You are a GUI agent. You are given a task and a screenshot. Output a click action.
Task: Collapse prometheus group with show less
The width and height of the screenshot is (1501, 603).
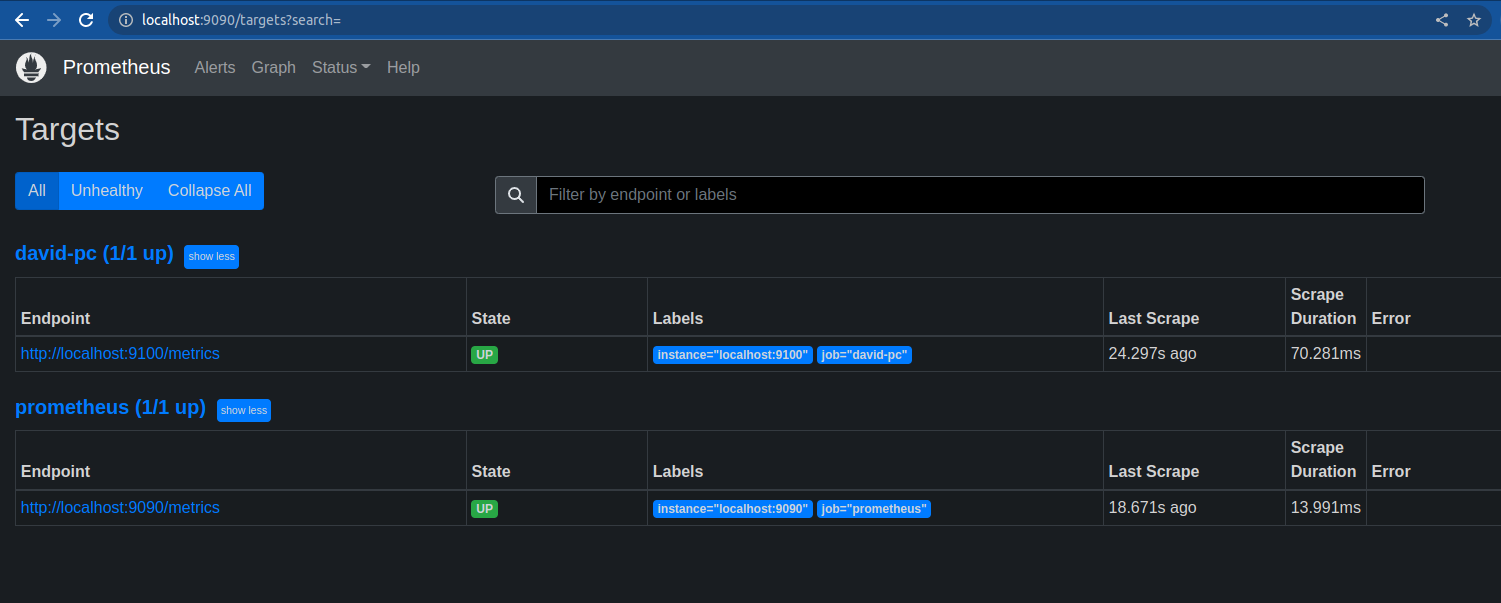pyautogui.click(x=244, y=411)
